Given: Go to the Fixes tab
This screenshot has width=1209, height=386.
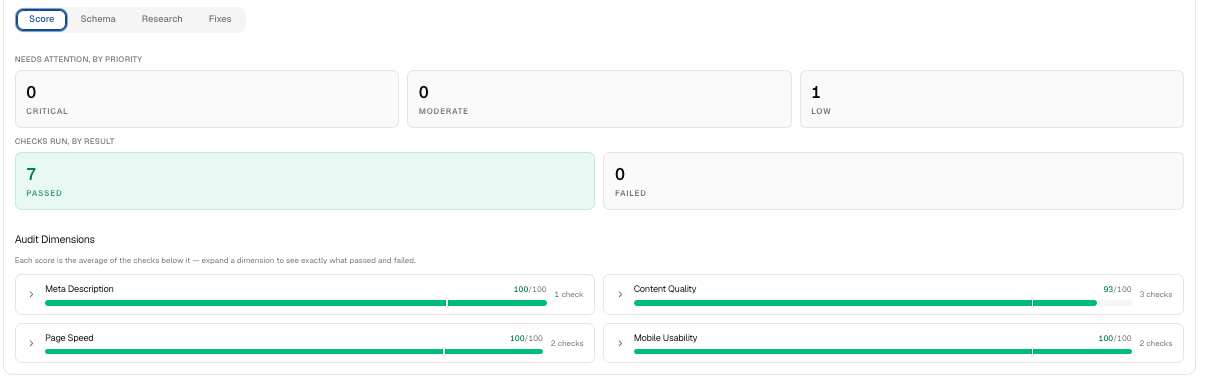Looking at the screenshot, I should pos(220,19).
